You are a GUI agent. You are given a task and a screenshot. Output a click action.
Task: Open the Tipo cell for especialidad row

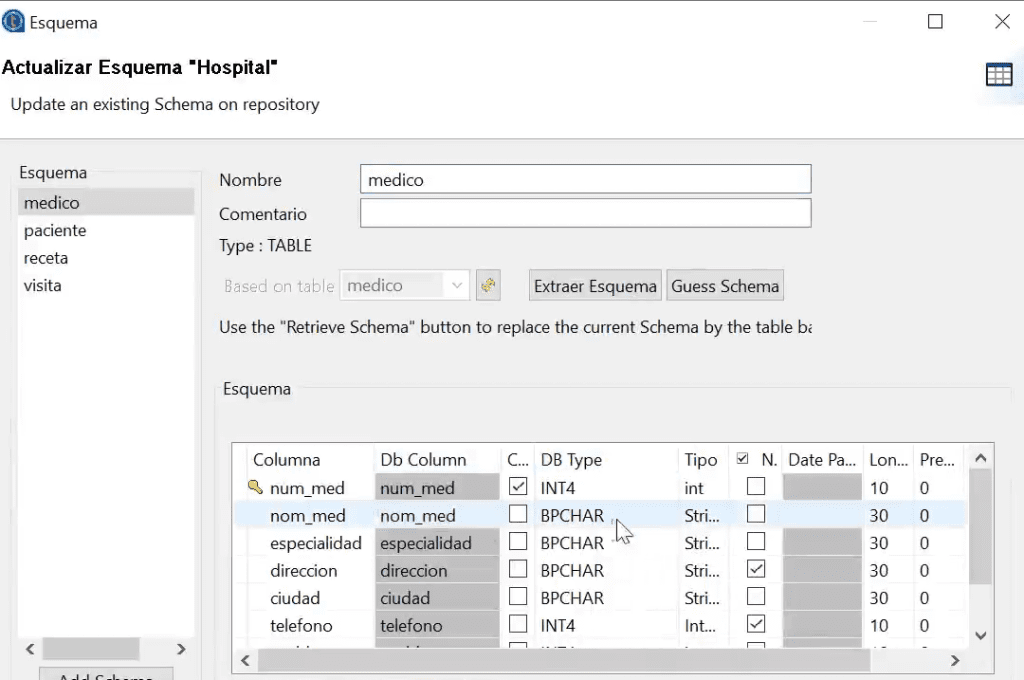coord(702,543)
